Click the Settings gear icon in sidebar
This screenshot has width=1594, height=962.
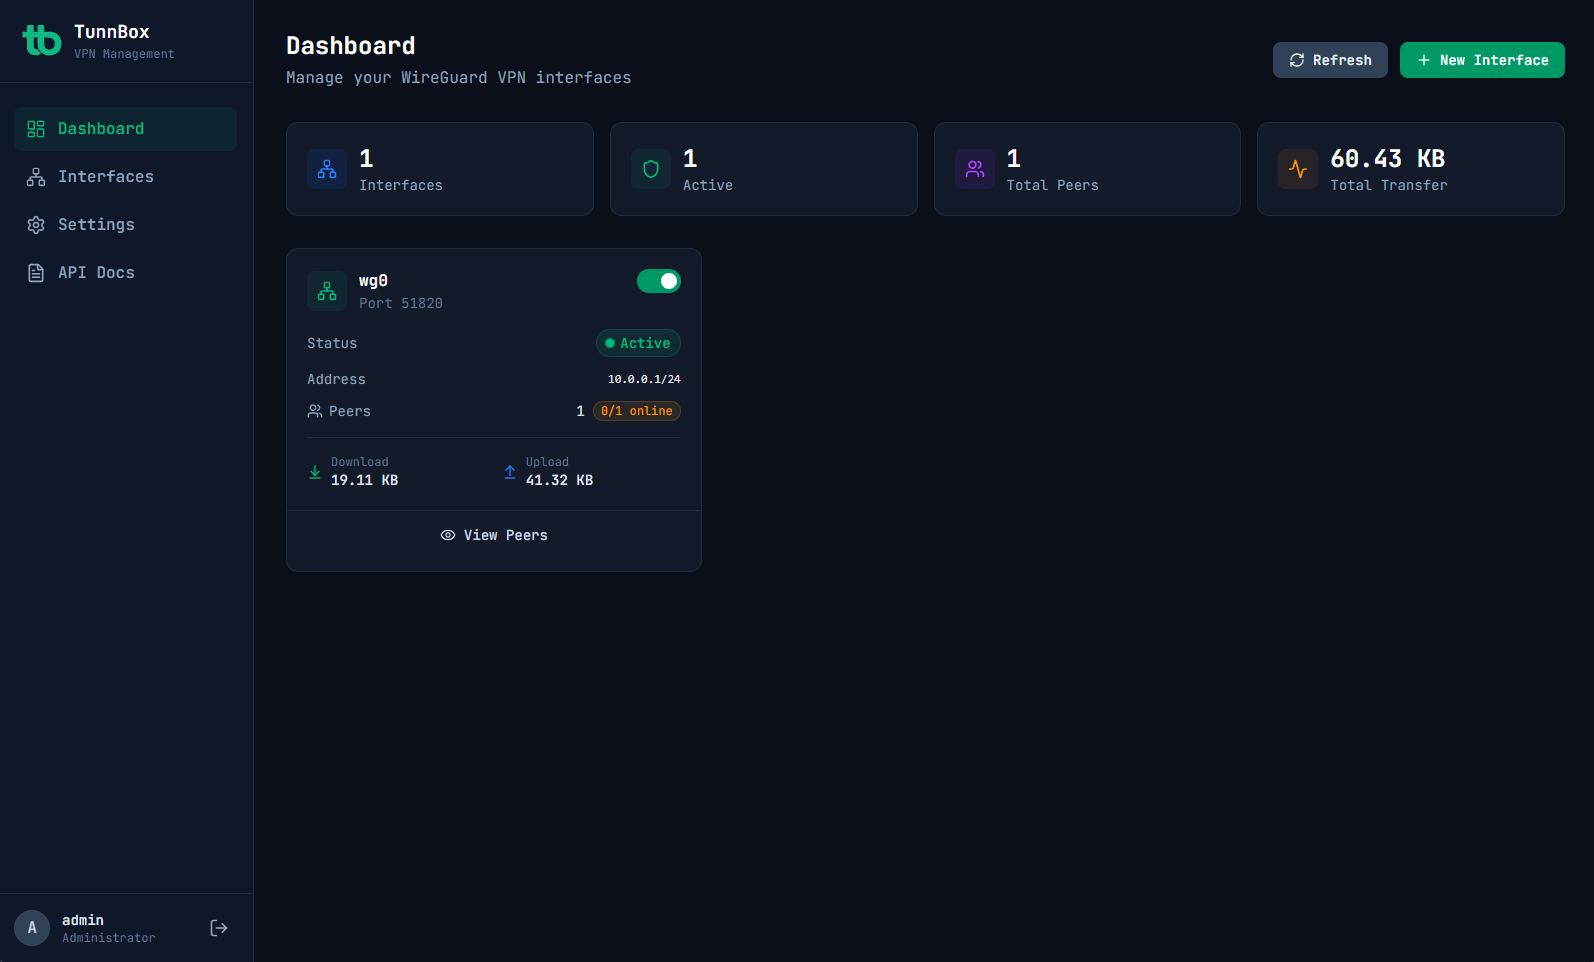tap(36, 225)
